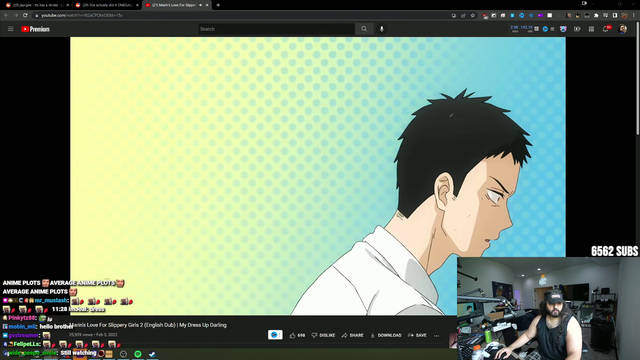Click the colorful extension icon beside create
Viewport: 640px width, 360px height.
pos(563,29)
